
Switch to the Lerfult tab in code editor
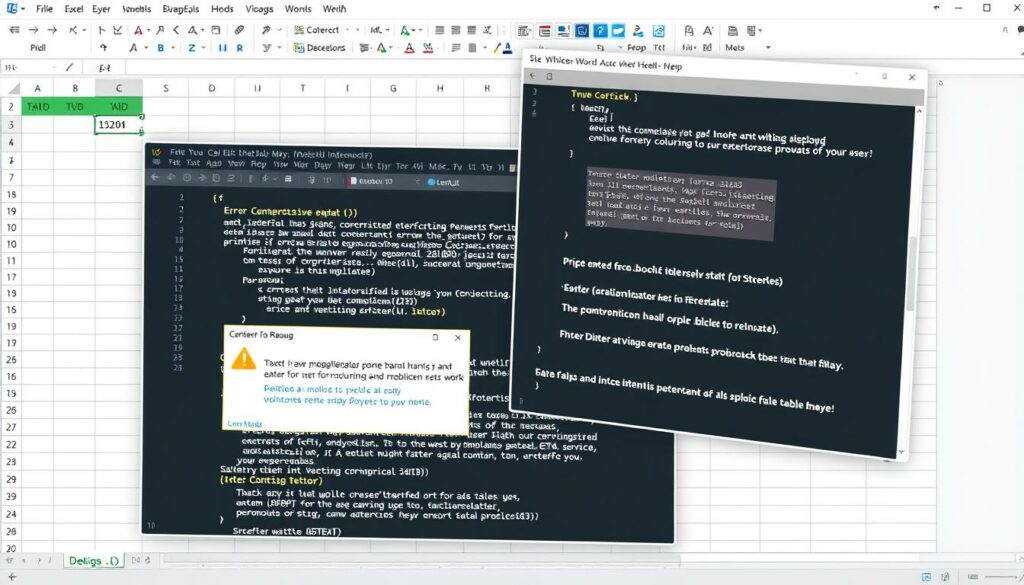443,182
